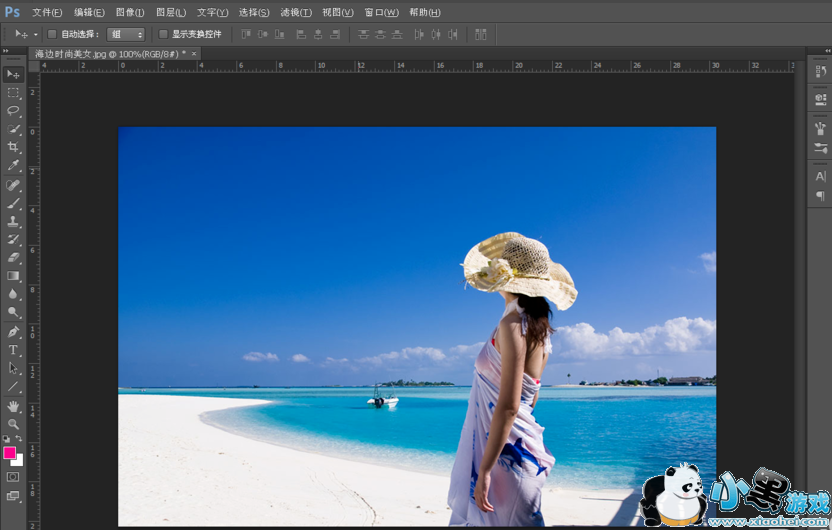Viewport: 832px width, 530px height.
Task: Open the Paragraph panel icon
Action: tap(821, 196)
